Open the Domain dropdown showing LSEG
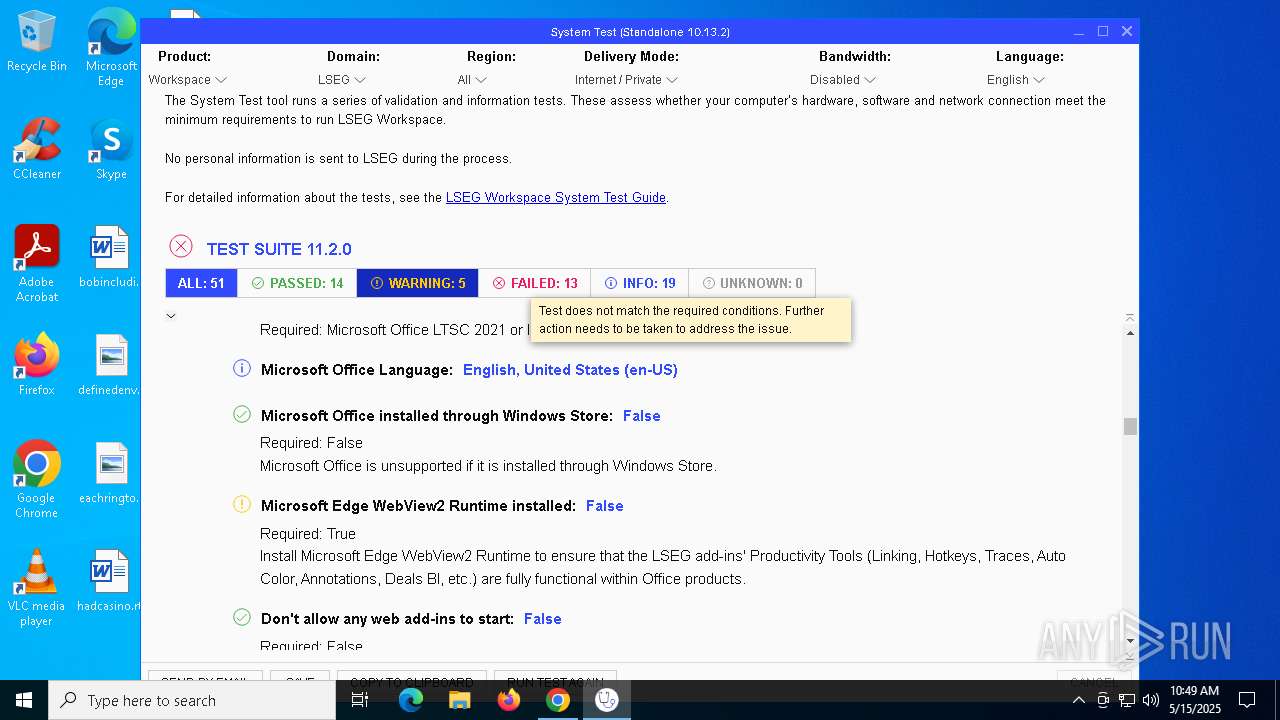Screen dimensions: 1280x720 tap(341, 80)
